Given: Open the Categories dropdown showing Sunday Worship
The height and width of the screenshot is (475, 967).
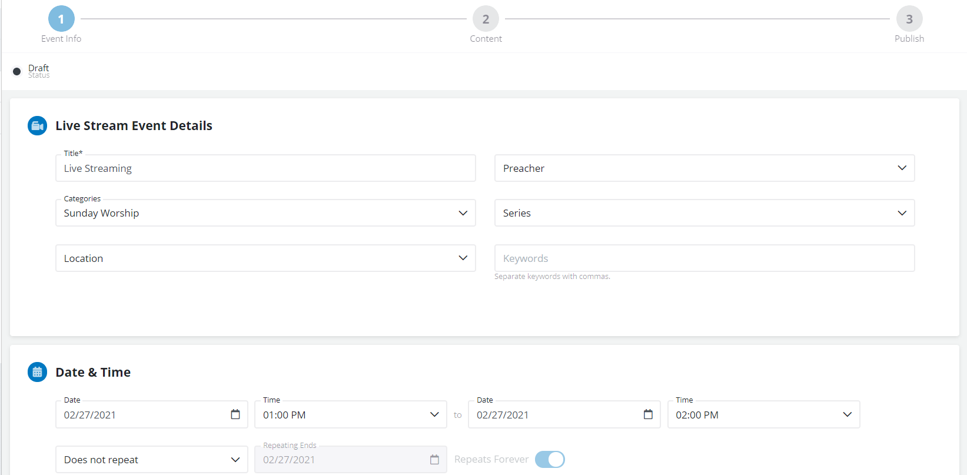Looking at the screenshot, I should coord(265,213).
